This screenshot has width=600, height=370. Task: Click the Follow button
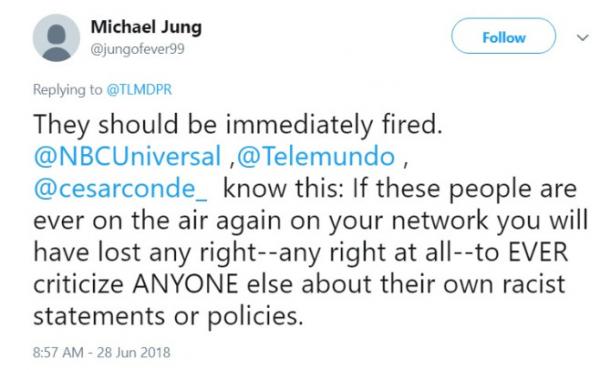(503, 36)
